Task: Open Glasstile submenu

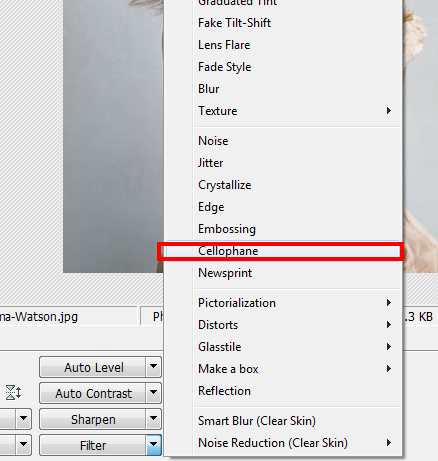Action: pyautogui.click(x=283, y=347)
